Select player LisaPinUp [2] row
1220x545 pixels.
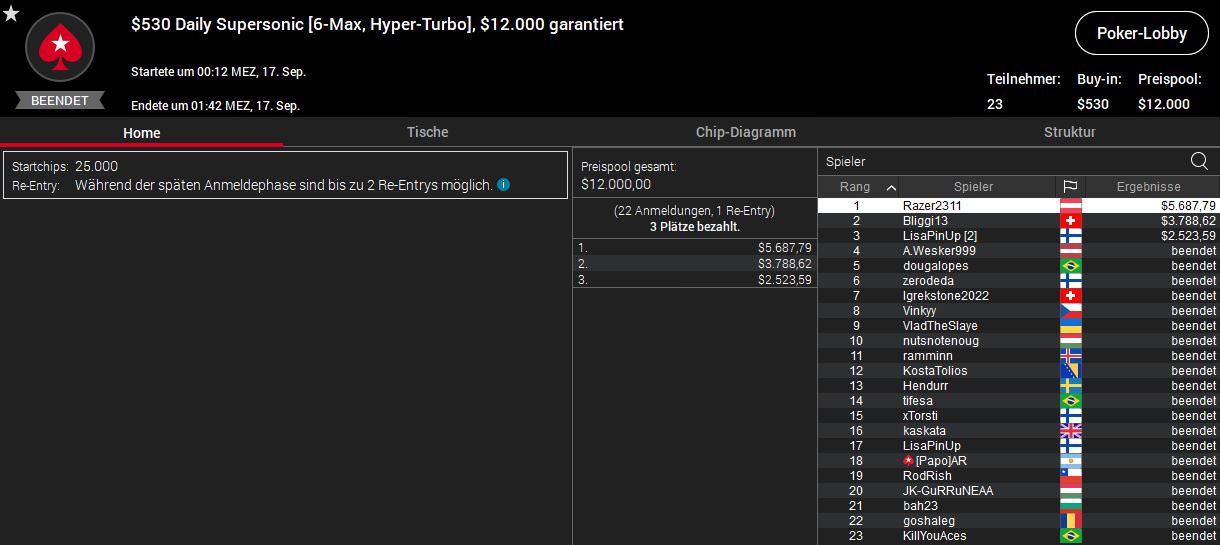click(x=939, y=236)
